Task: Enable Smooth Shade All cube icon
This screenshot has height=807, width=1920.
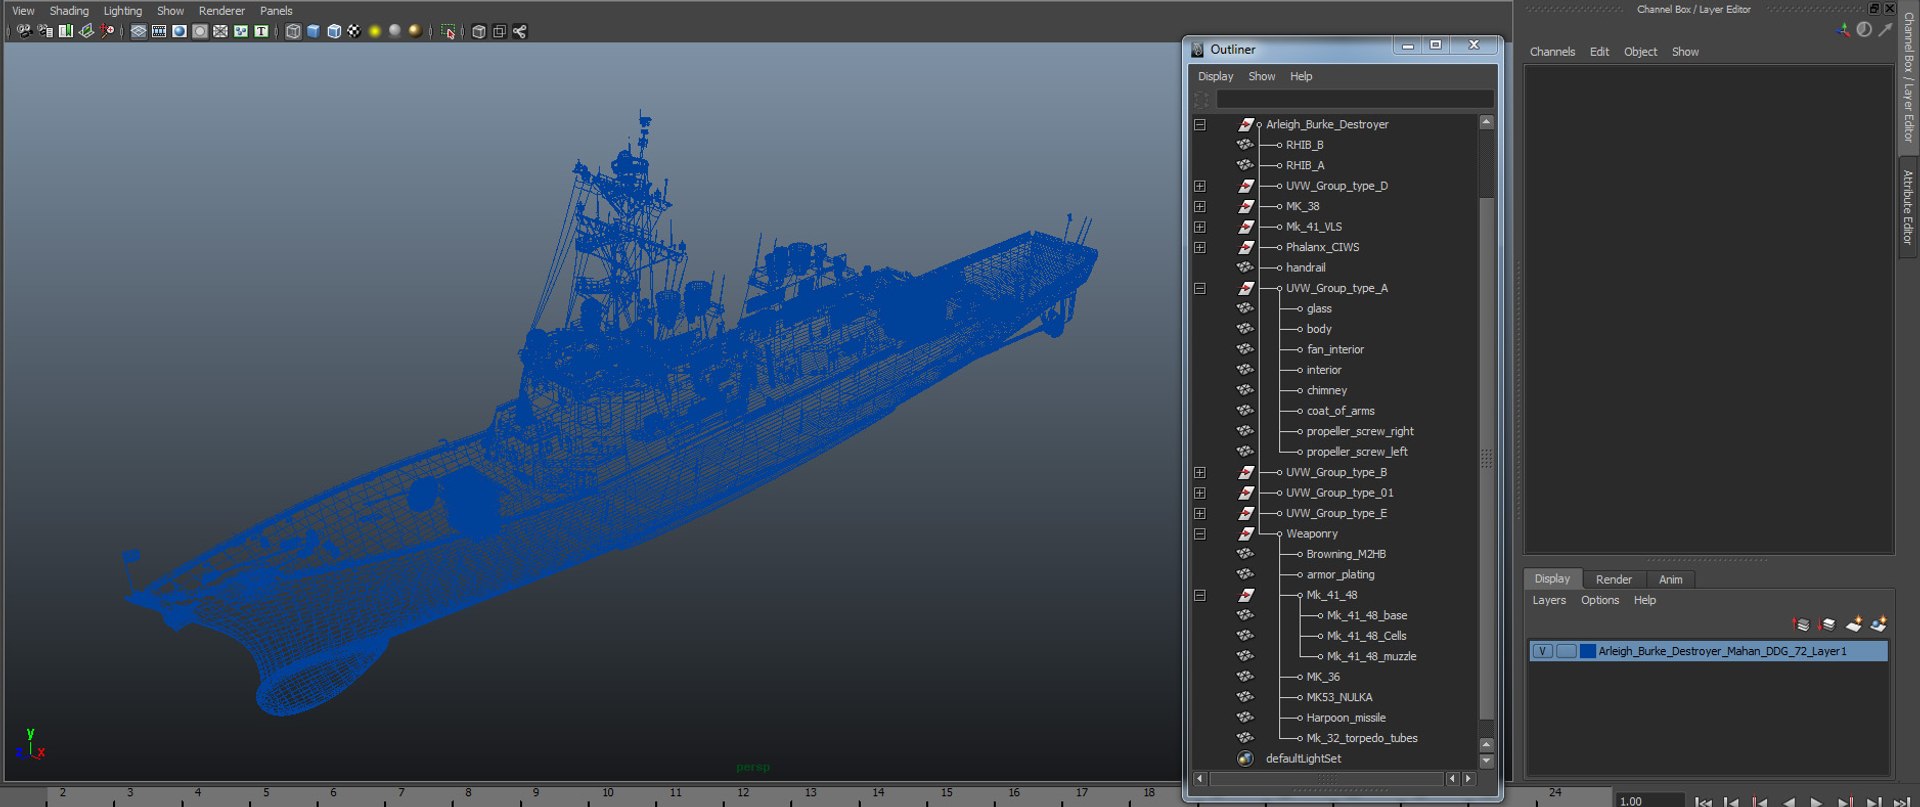Action: 313,31
